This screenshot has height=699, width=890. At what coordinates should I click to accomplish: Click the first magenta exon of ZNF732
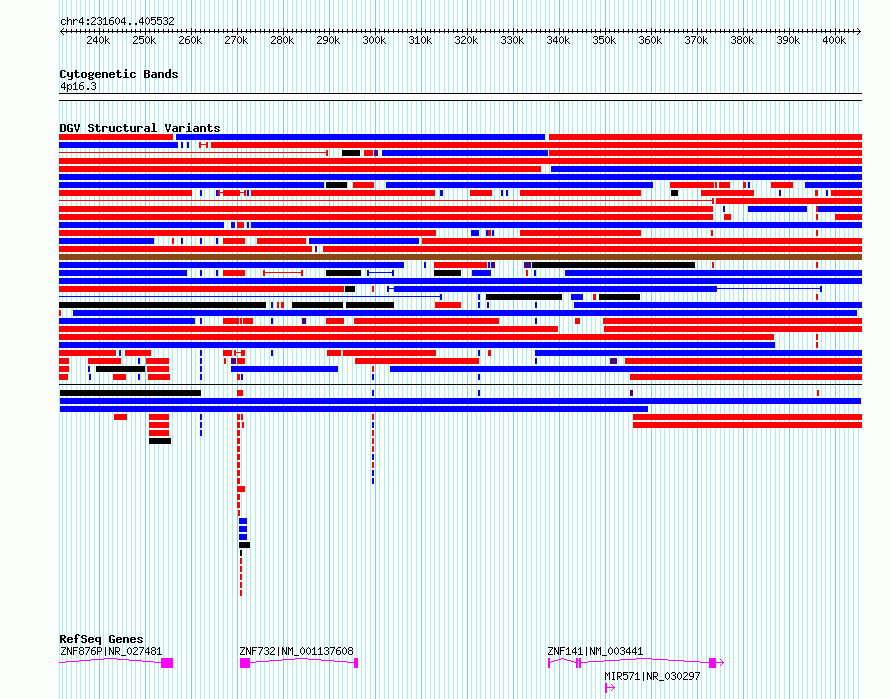(x=245, y=663)
